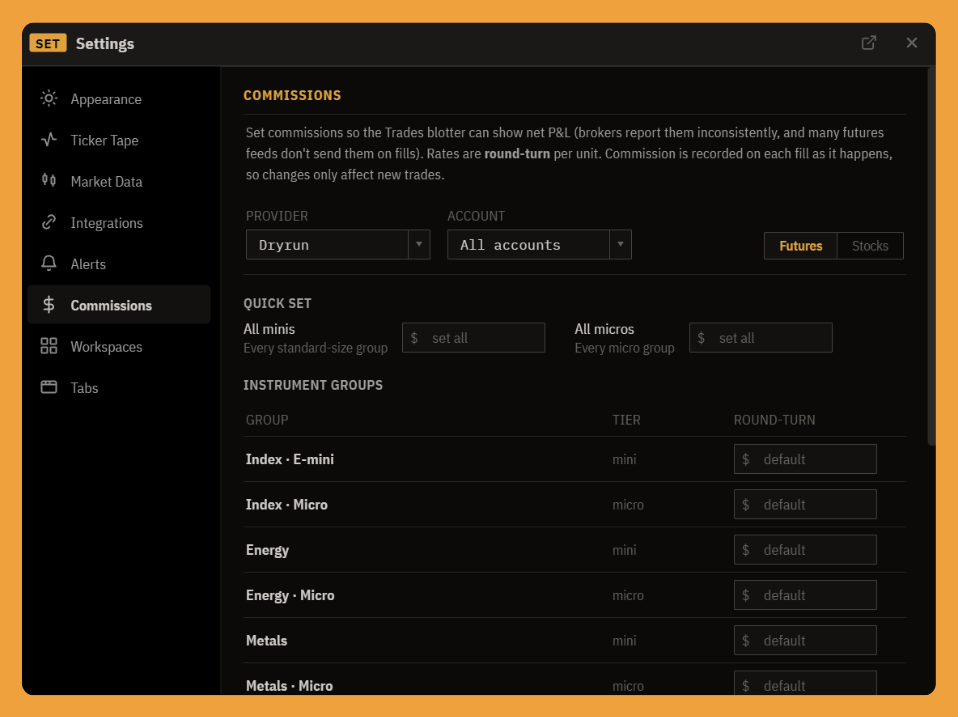The height and width of the screenshot is (717, 958).
Task: Click the Ticker Tape pulse icon
Action: [x=49, y=140]
